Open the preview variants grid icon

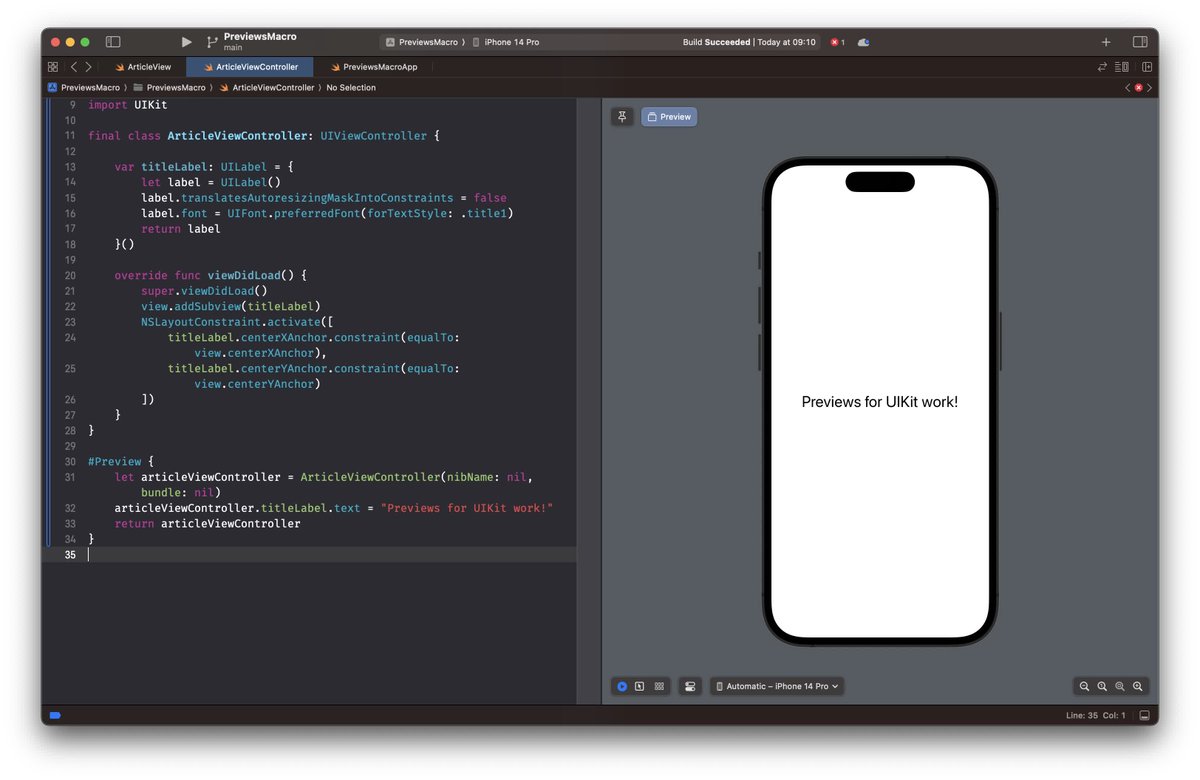(x=659, y=686)
